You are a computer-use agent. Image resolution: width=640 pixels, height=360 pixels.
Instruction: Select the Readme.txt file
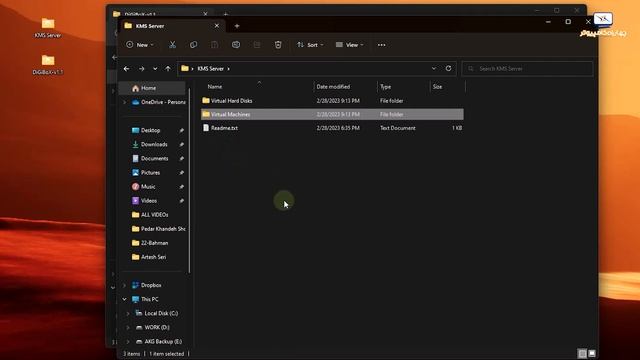point(332,128)
